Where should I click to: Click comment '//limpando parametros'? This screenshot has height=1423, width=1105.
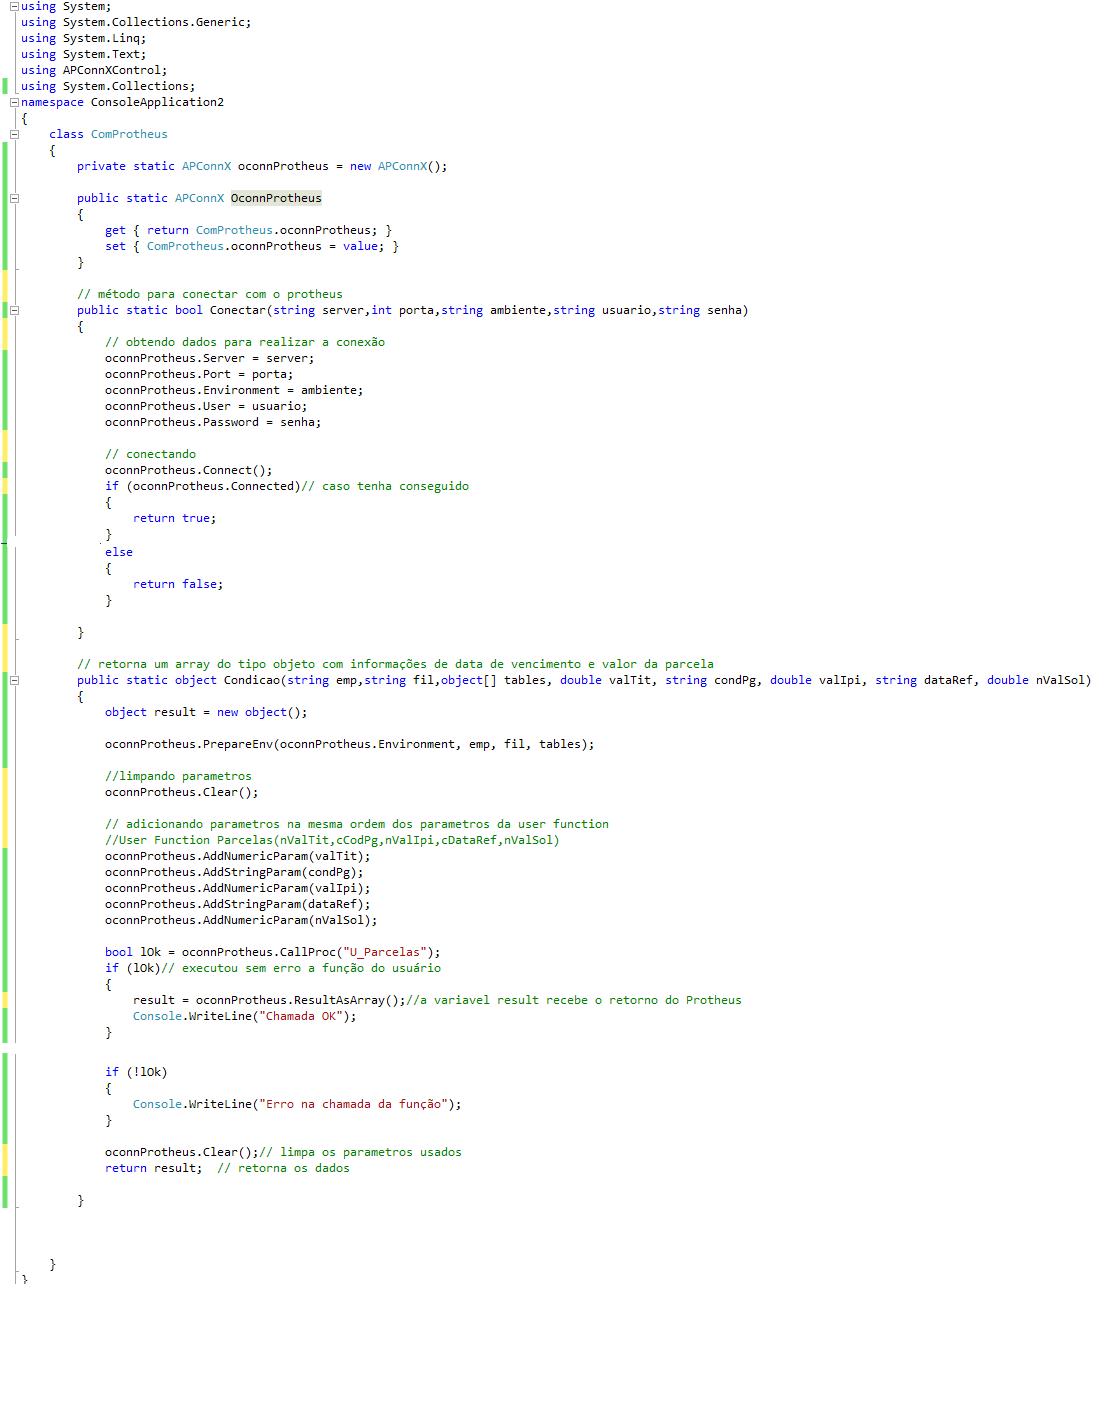click(x=178, y=776)
